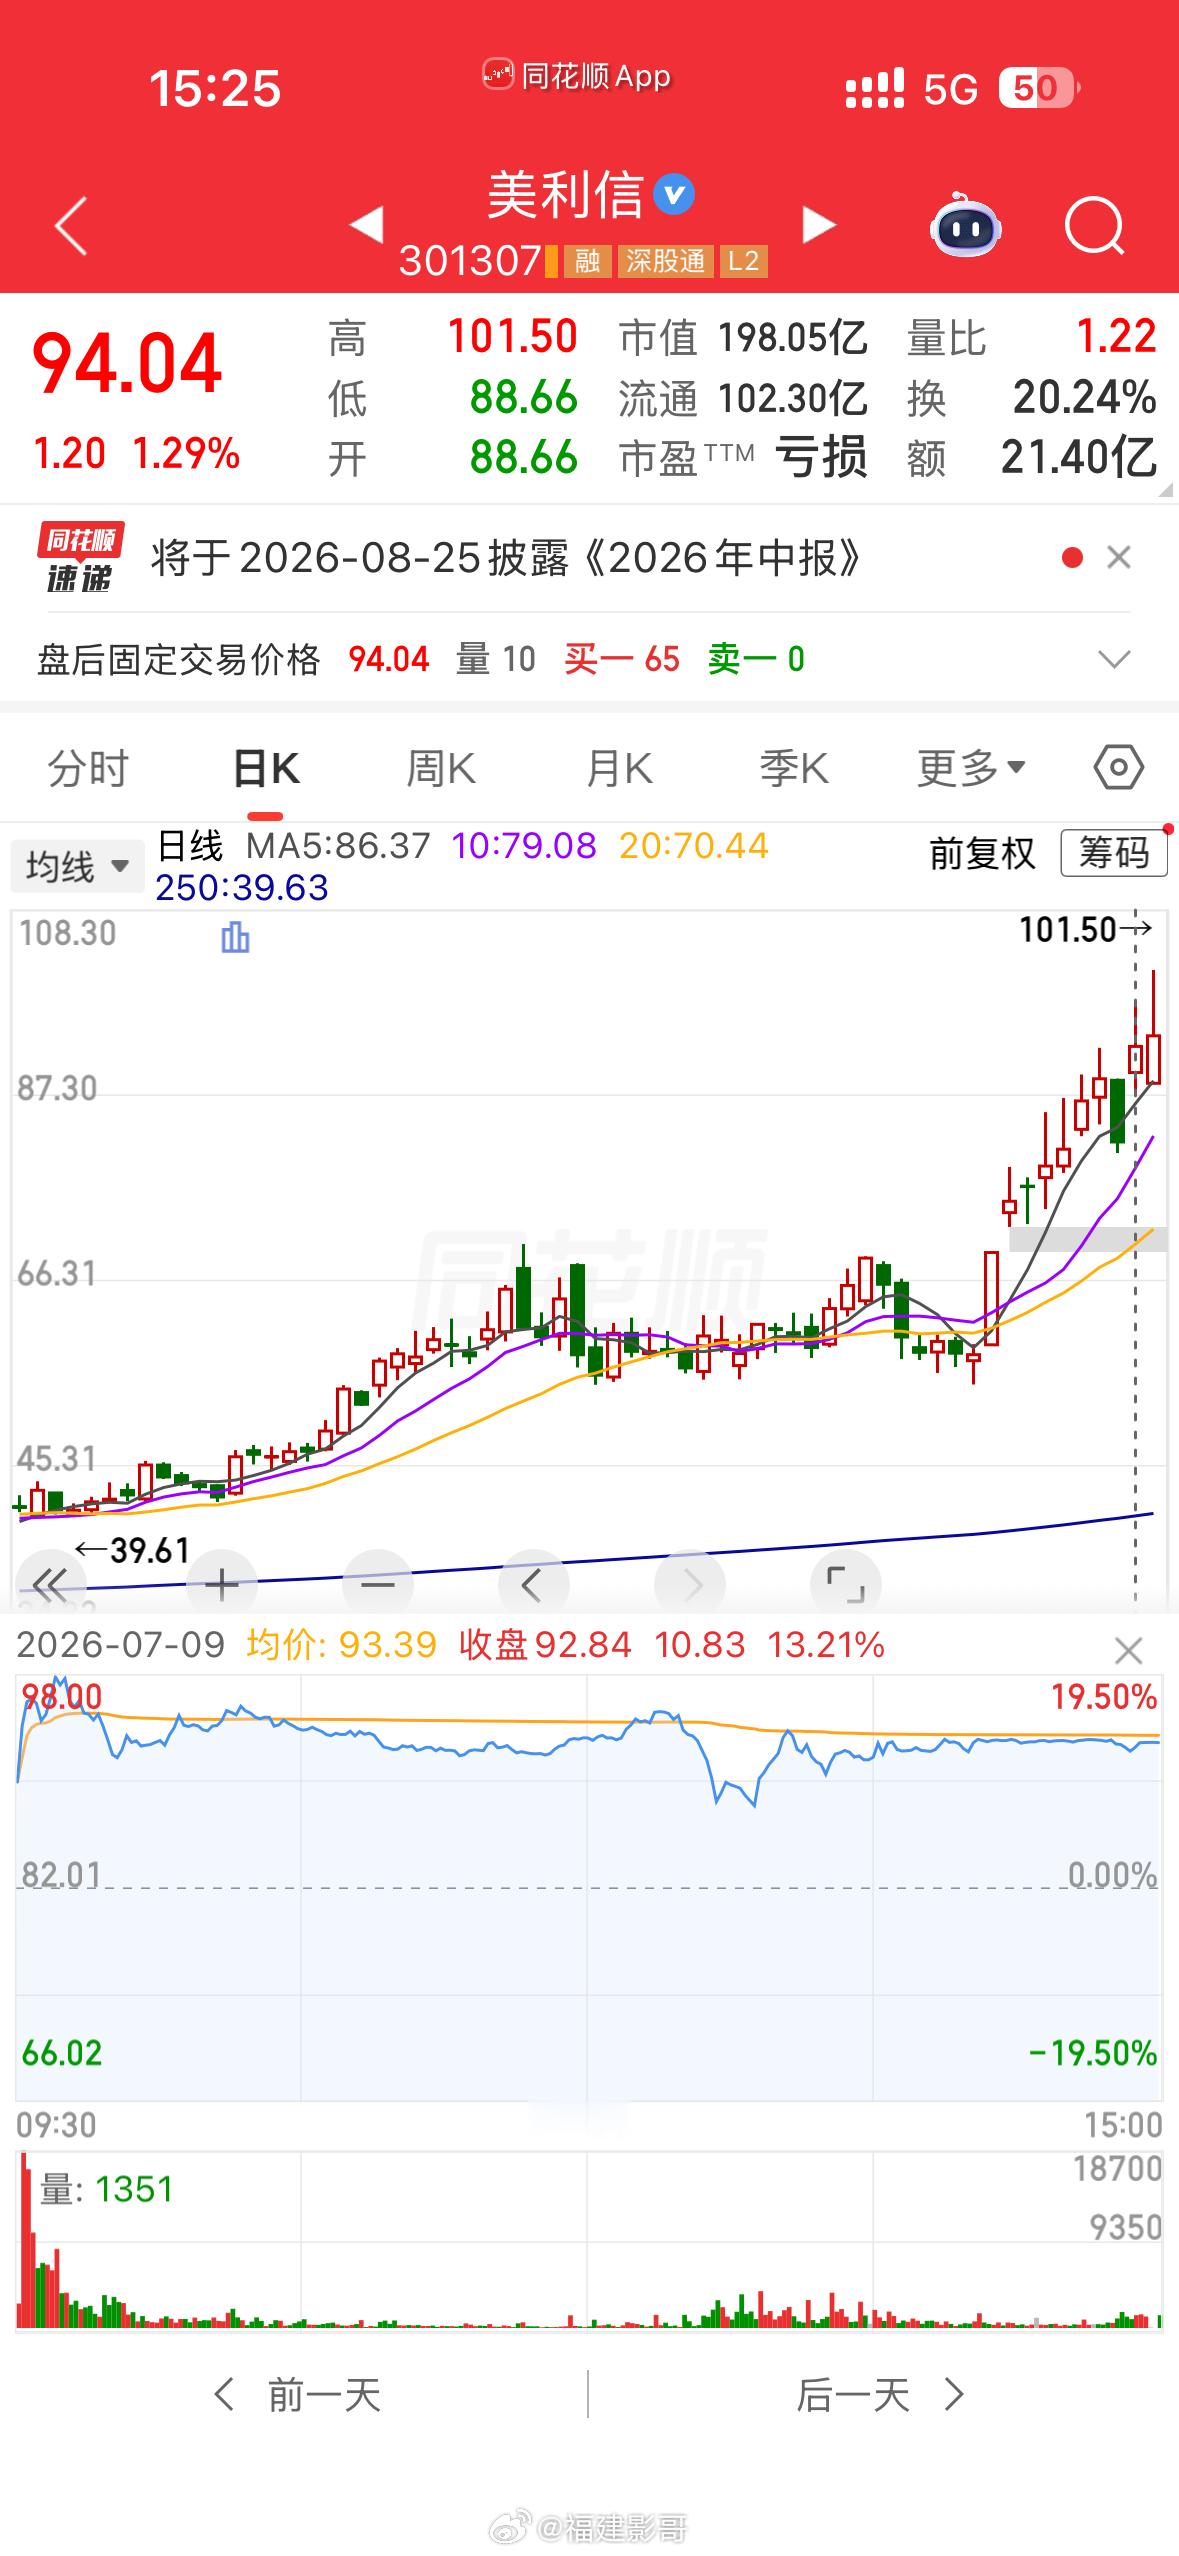Close the intraday detail panel
Viewport: 1179px width, 2556px height.
pos(1128,1650)
